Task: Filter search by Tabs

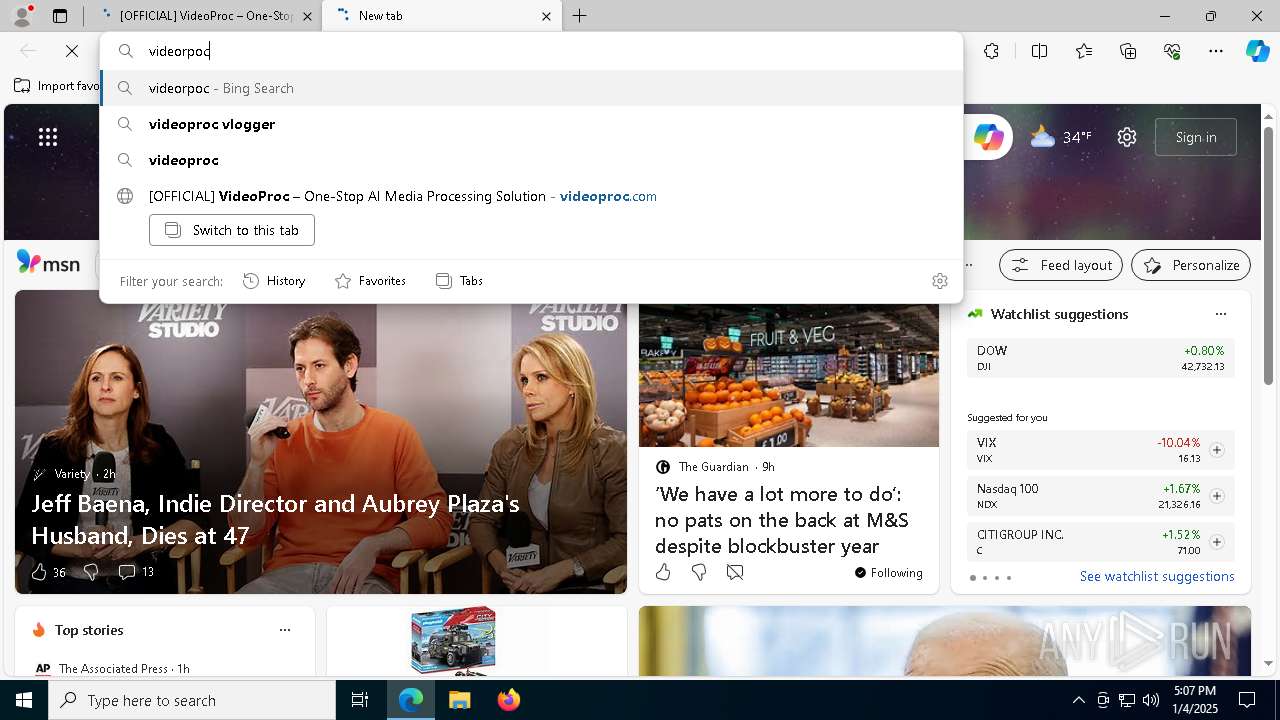Action: 459,281
